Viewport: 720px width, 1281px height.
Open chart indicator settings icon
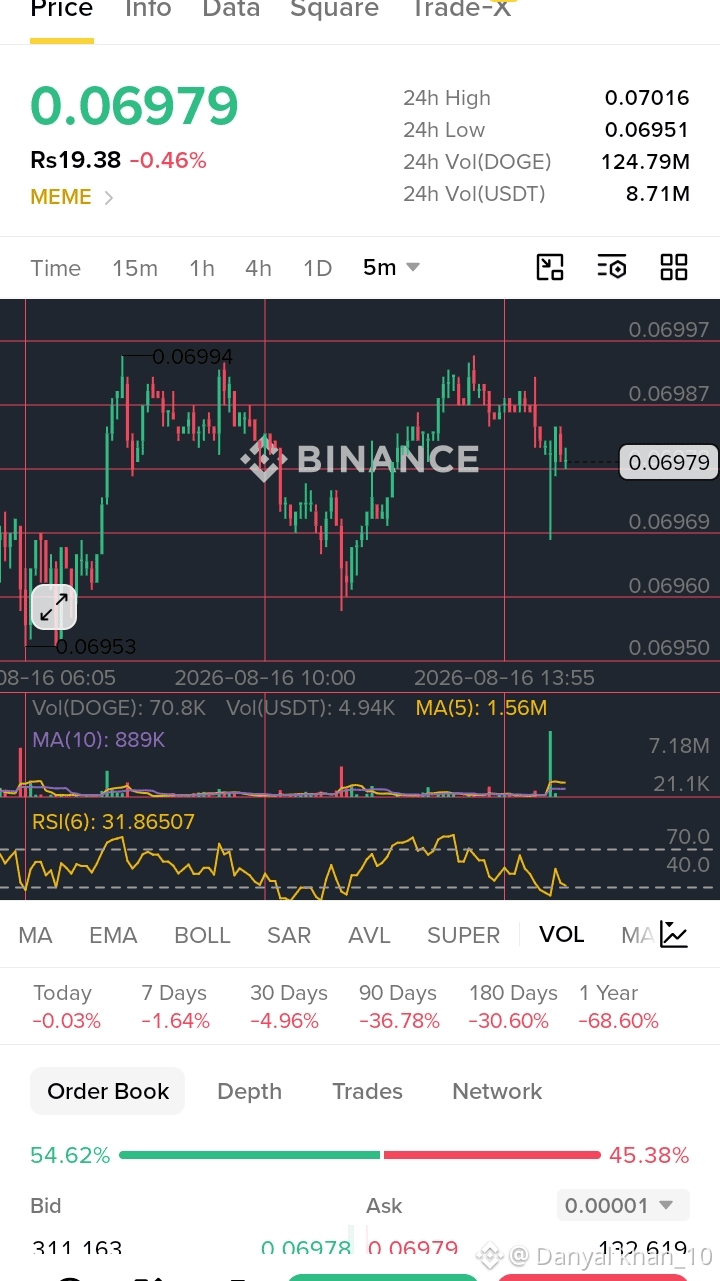612,267
